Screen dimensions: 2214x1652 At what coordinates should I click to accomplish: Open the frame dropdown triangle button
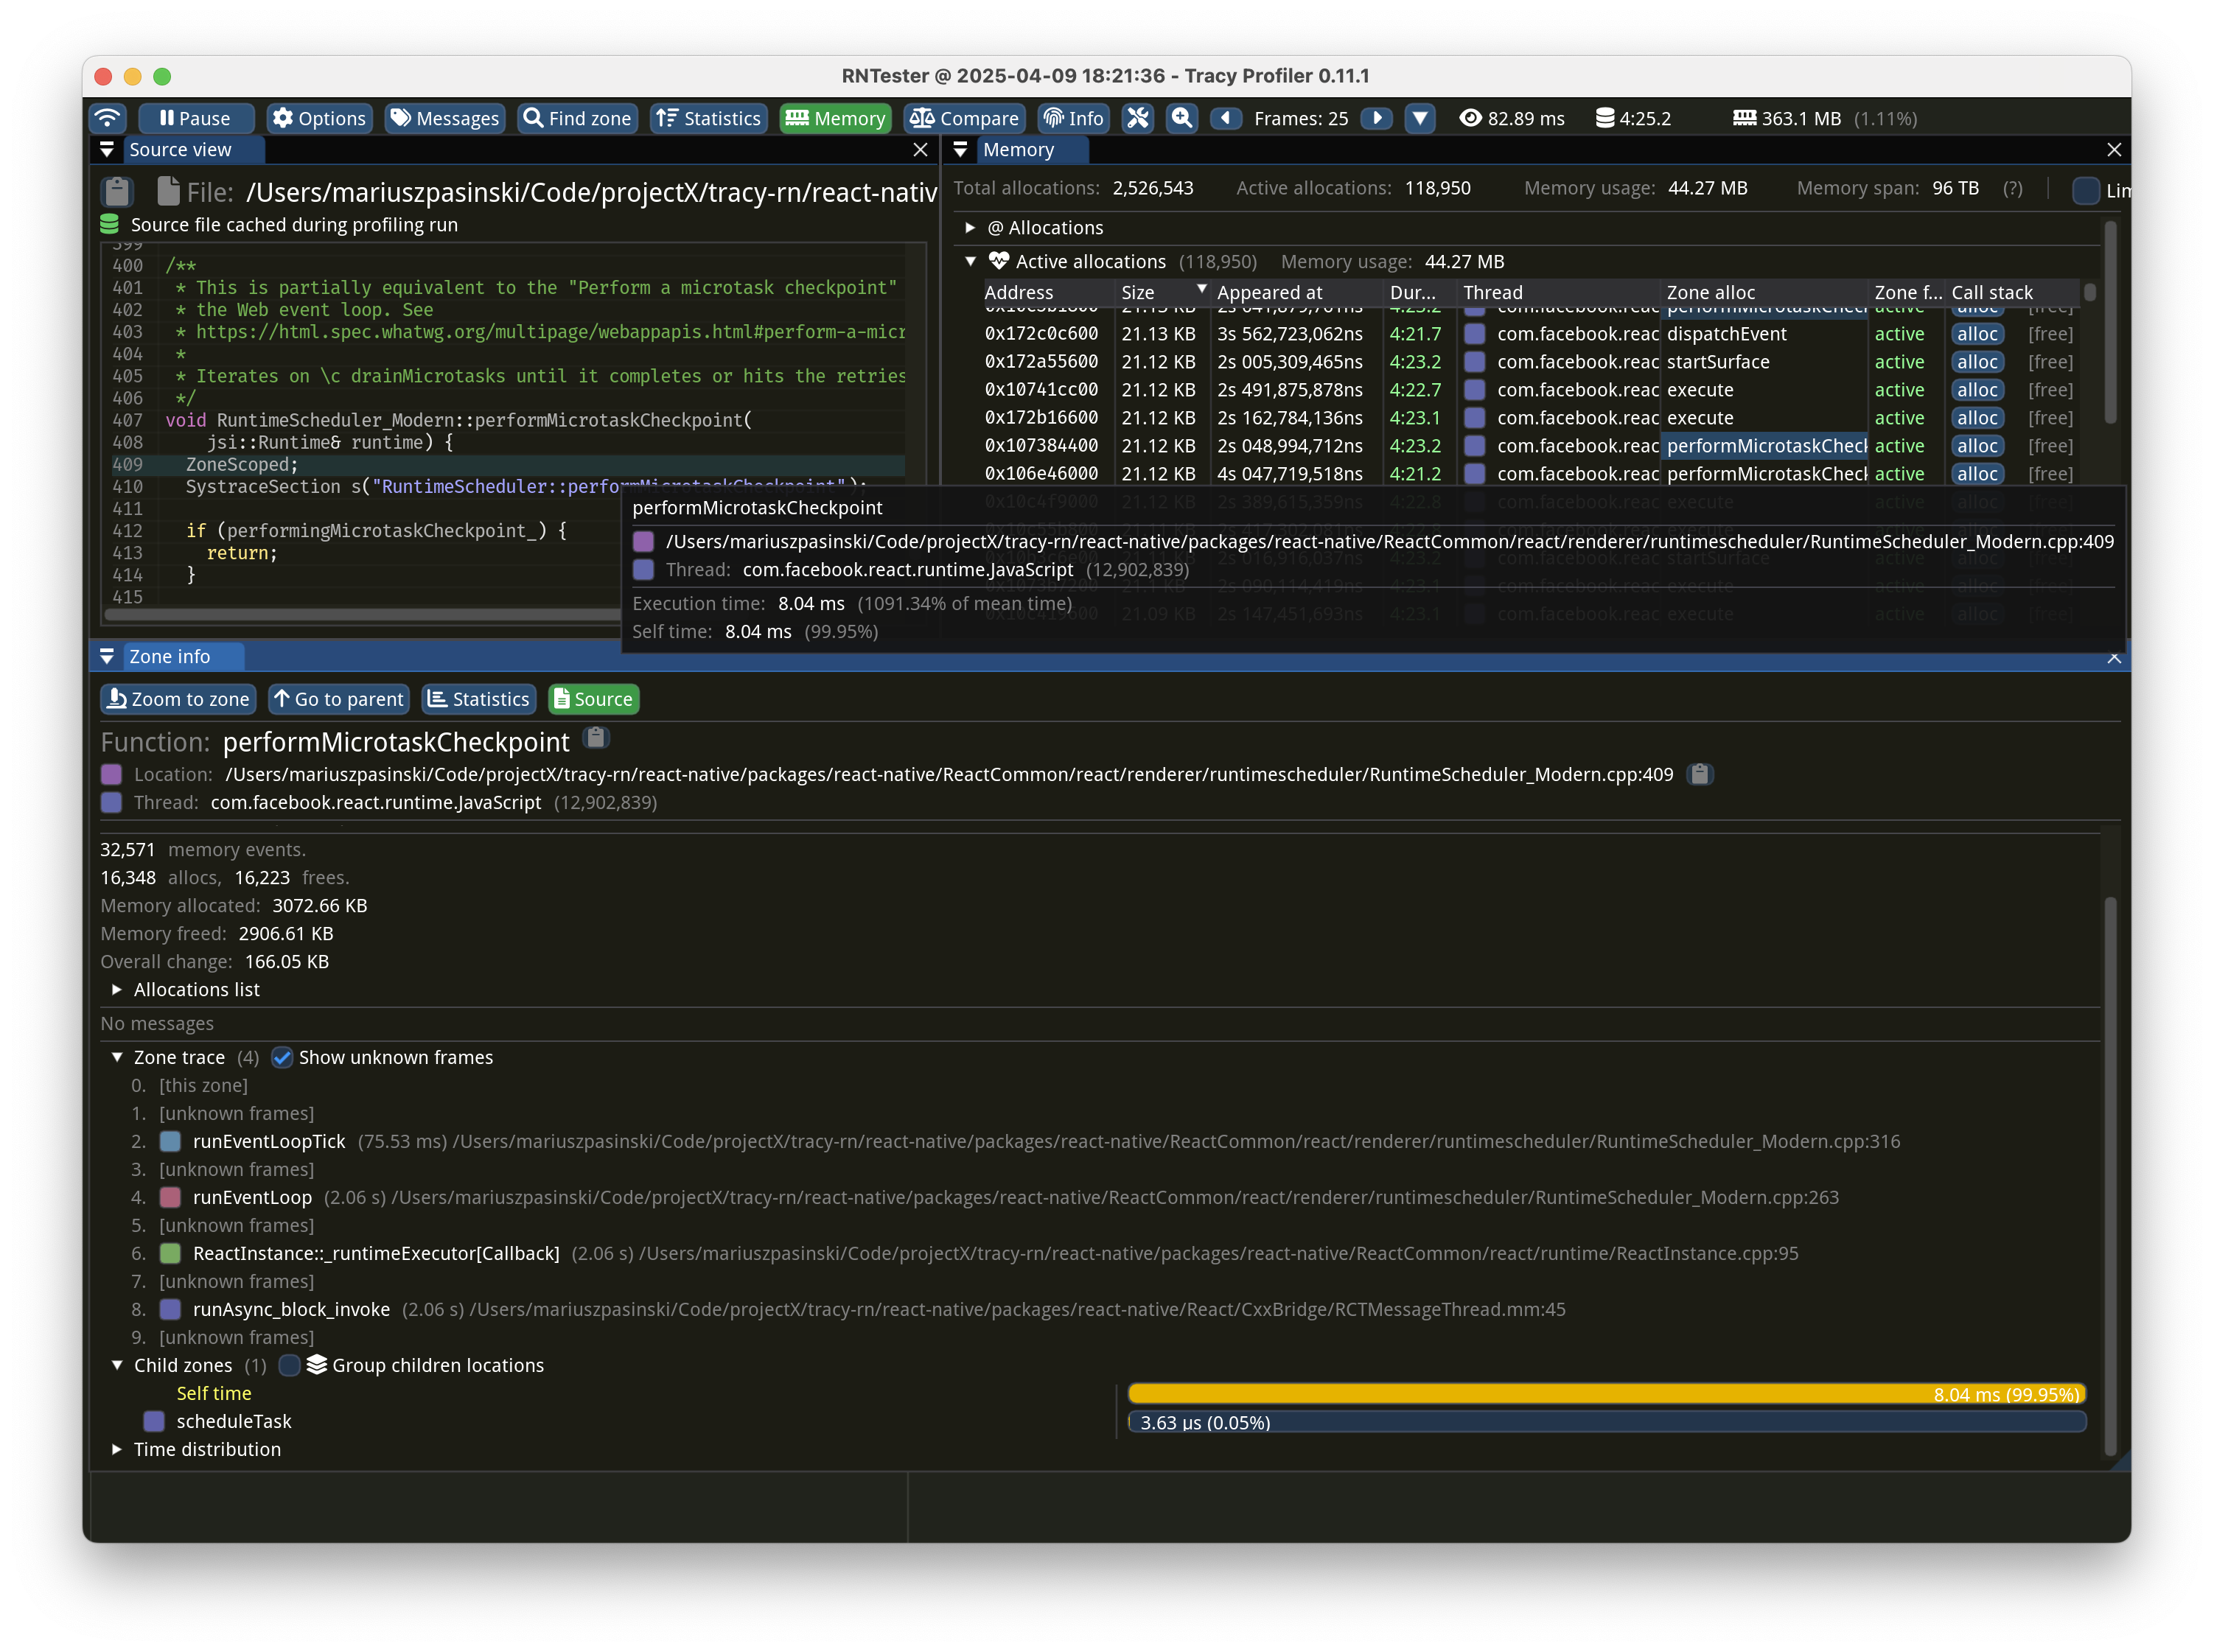(1419, 118)
